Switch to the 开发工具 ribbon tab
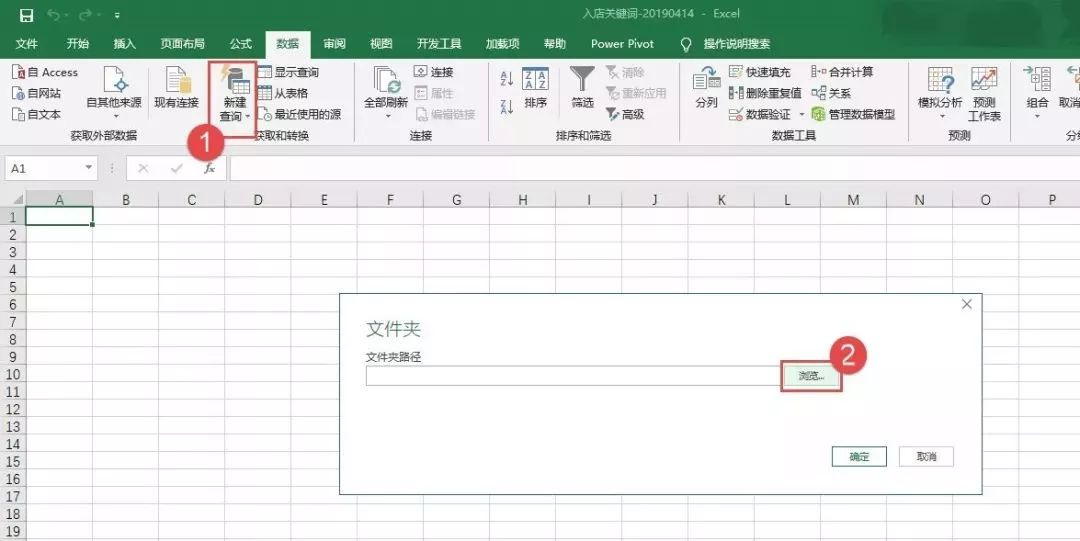Image resolution: width=1080 pixels, height=541 pixels. click(439, 43)
